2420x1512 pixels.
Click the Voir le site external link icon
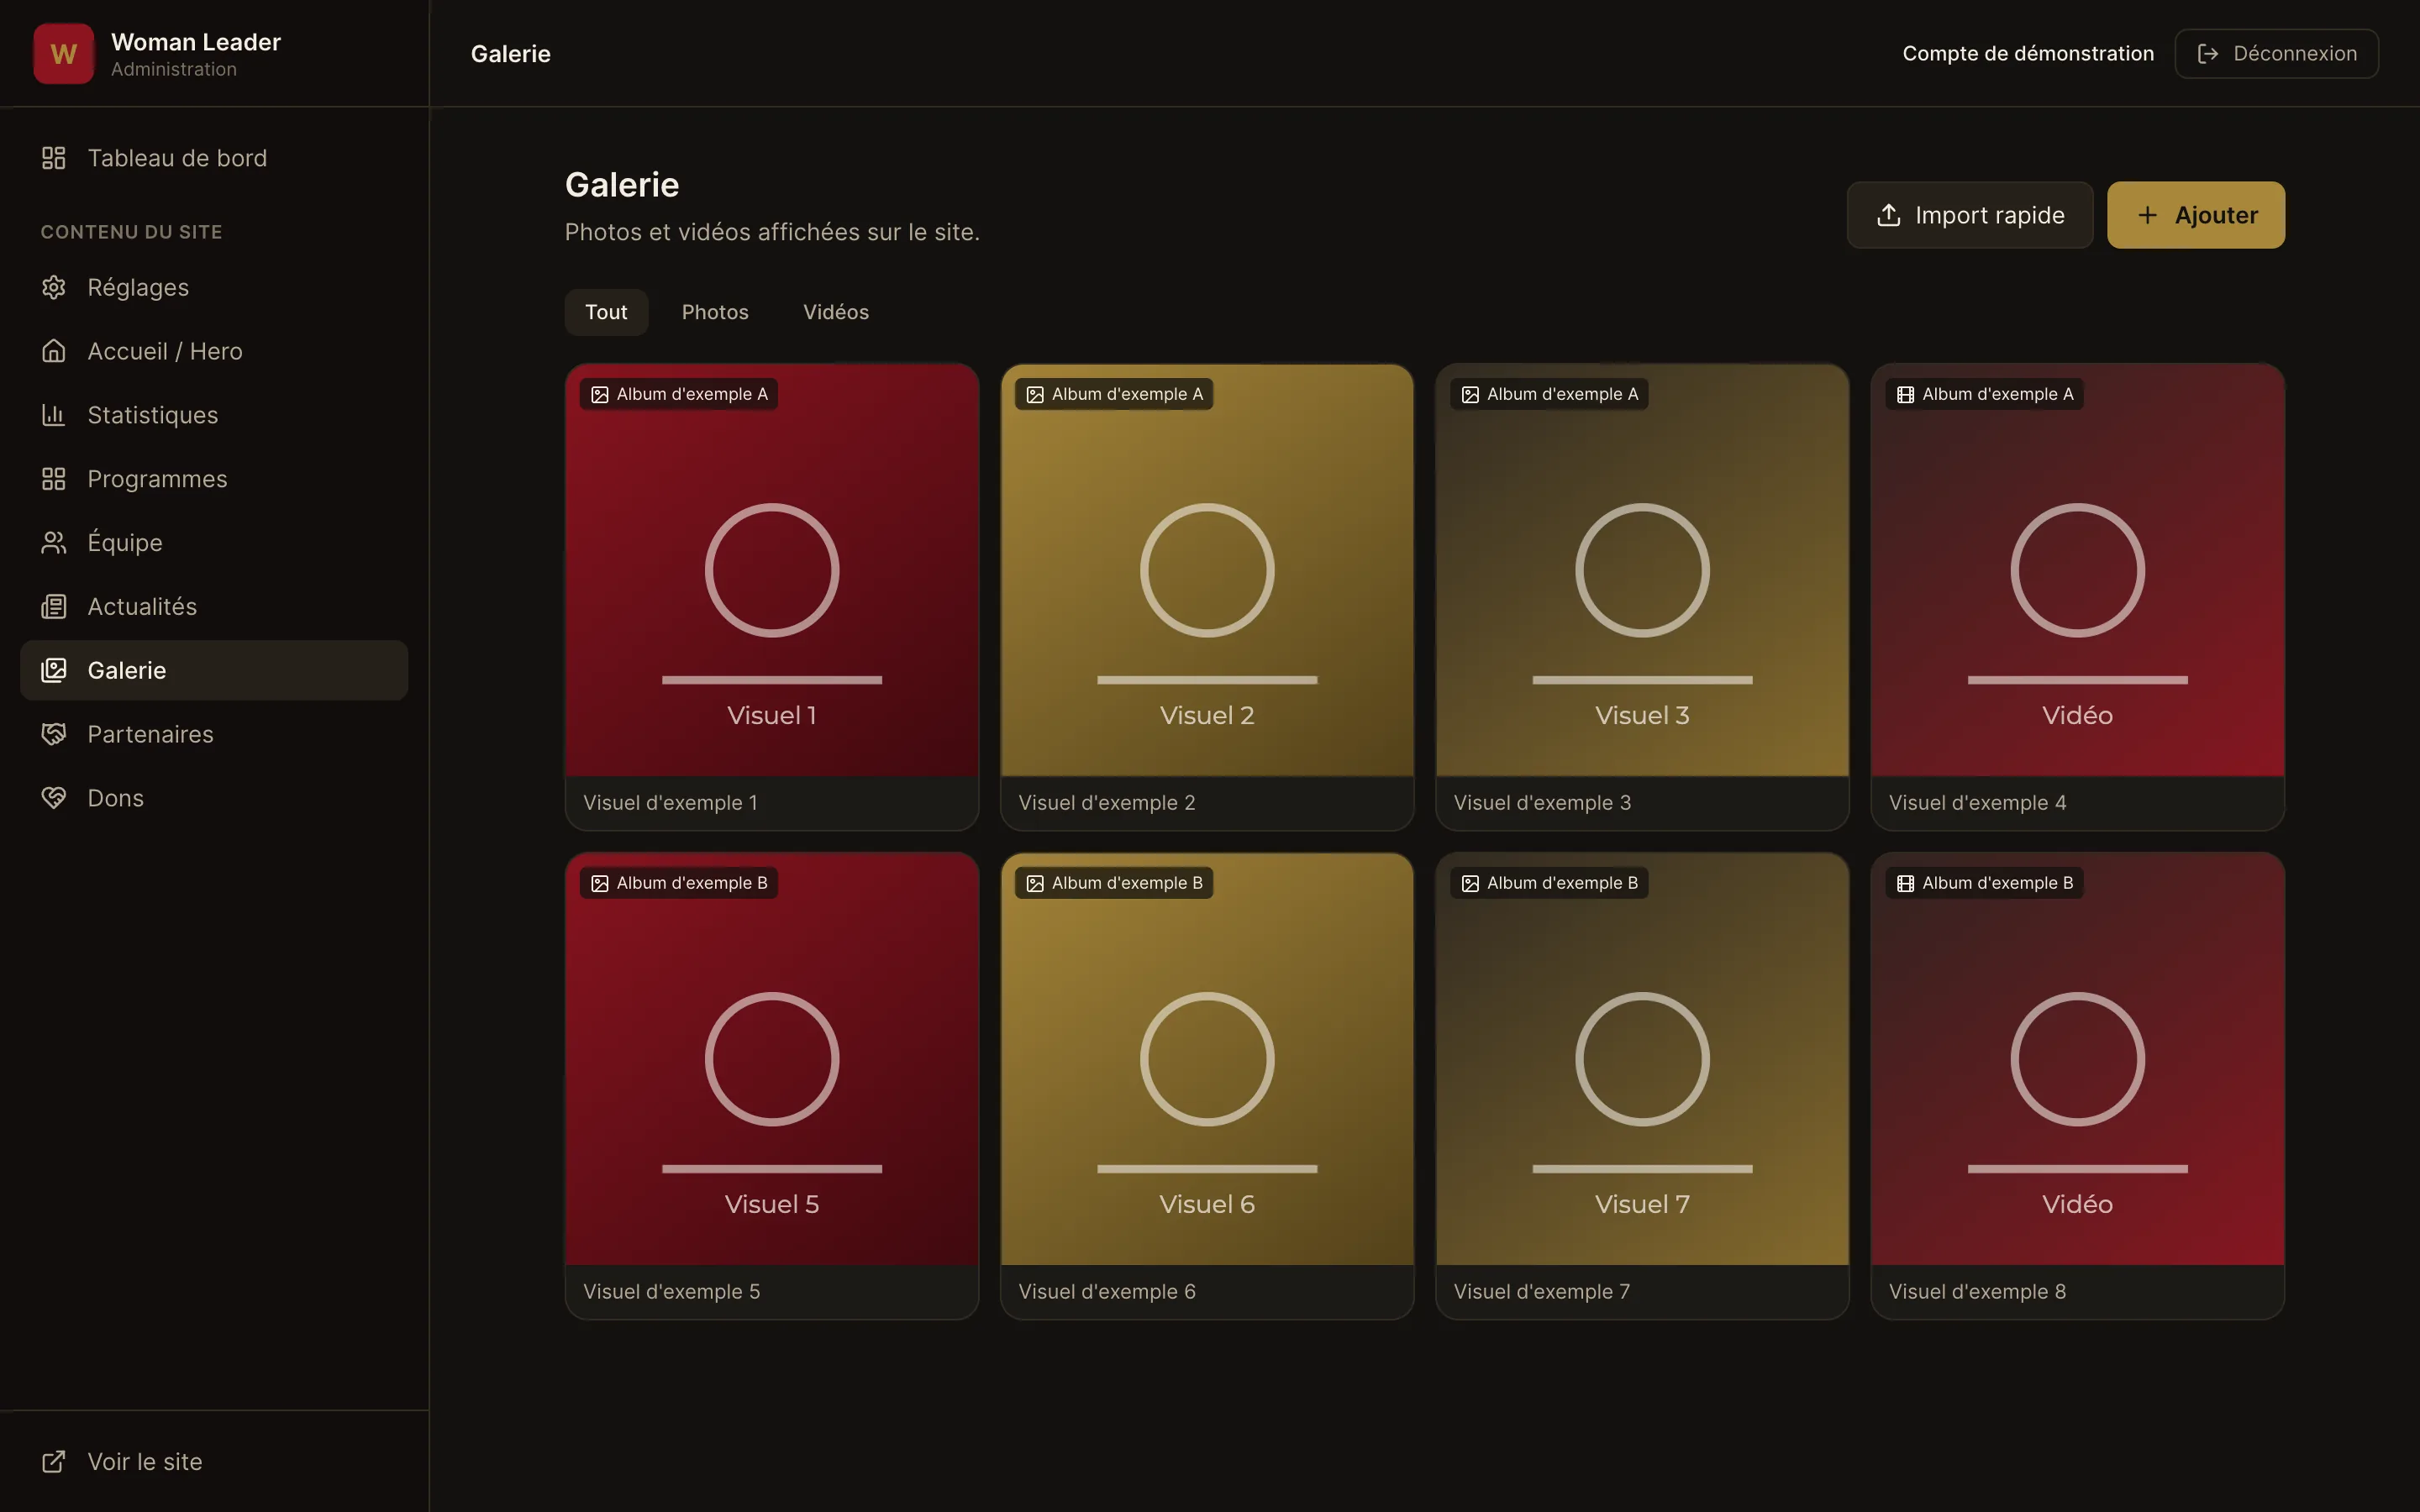click(54, 1462)
